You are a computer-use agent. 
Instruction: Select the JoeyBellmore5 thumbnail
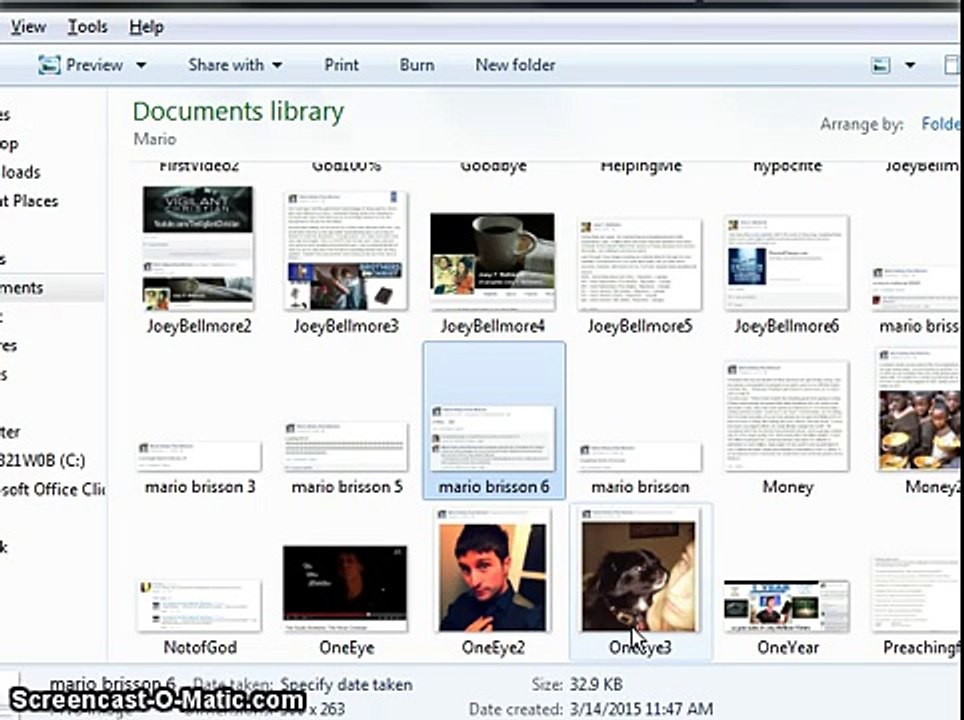pos(639,264)
